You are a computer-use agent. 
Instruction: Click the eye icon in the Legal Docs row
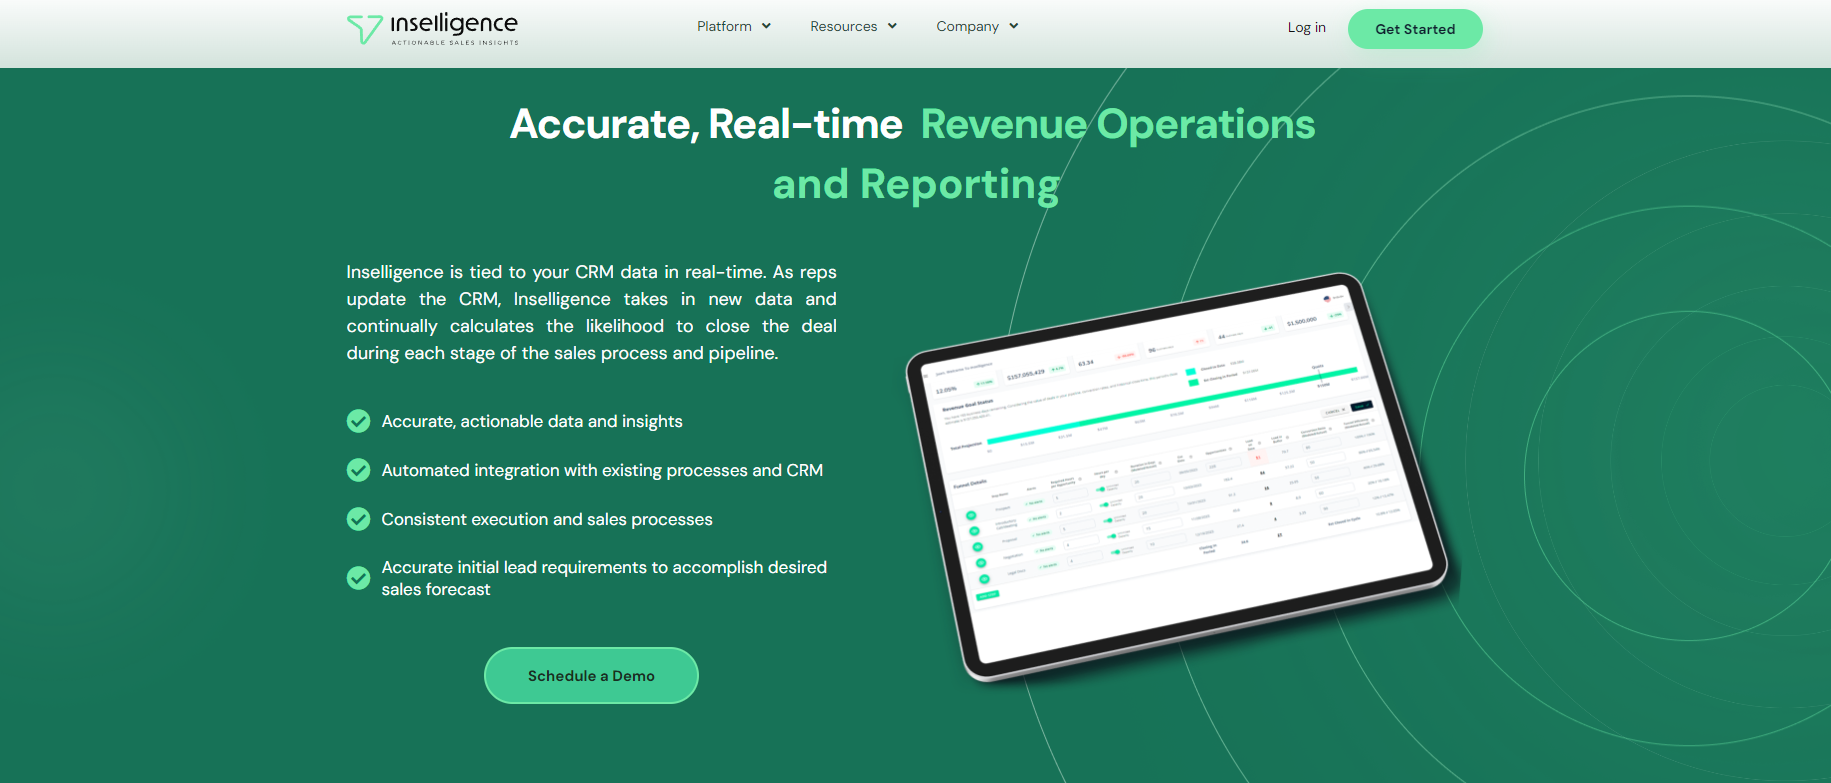click(x=985, y=579)
